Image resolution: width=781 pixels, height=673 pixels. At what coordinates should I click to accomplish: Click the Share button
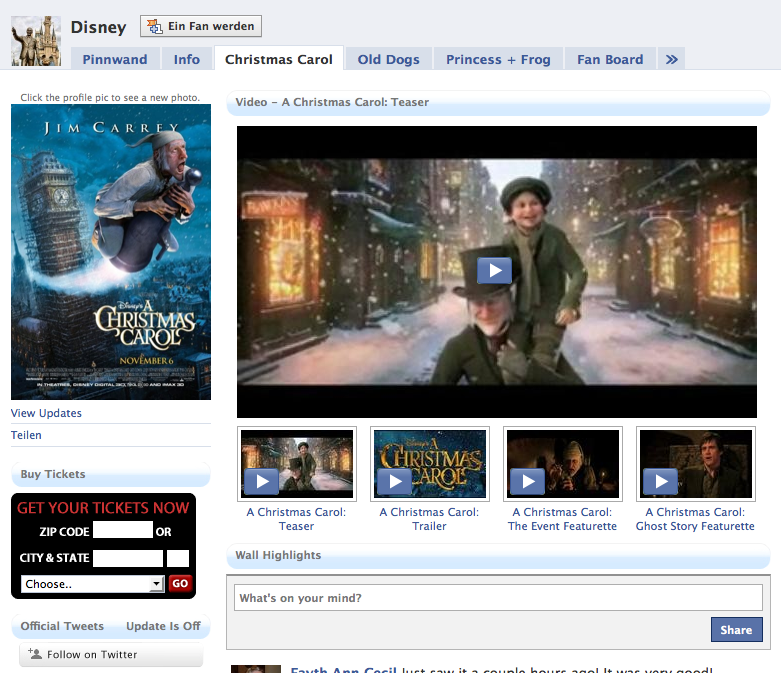(x=736, y=630)
